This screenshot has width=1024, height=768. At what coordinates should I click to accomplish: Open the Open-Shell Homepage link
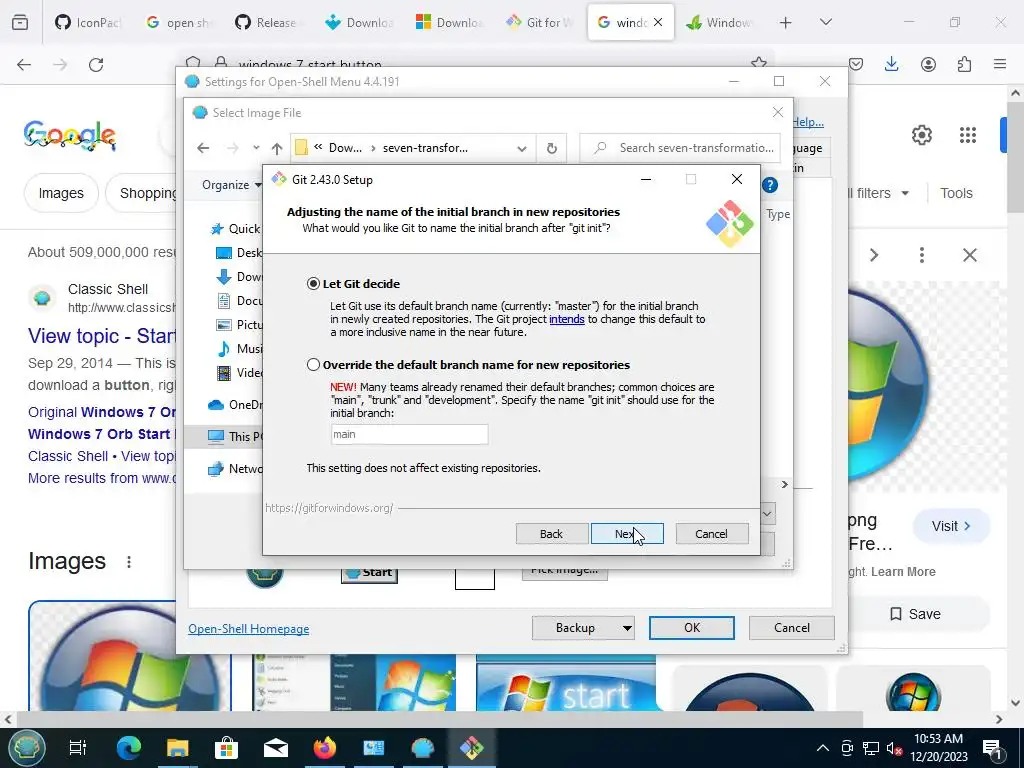click(248, 629)
